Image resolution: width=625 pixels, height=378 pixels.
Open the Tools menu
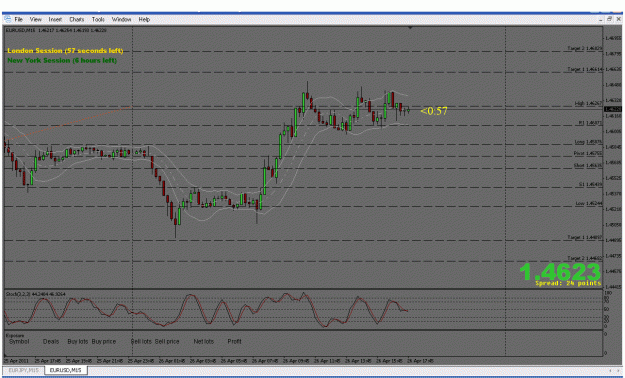click(98, 19)
